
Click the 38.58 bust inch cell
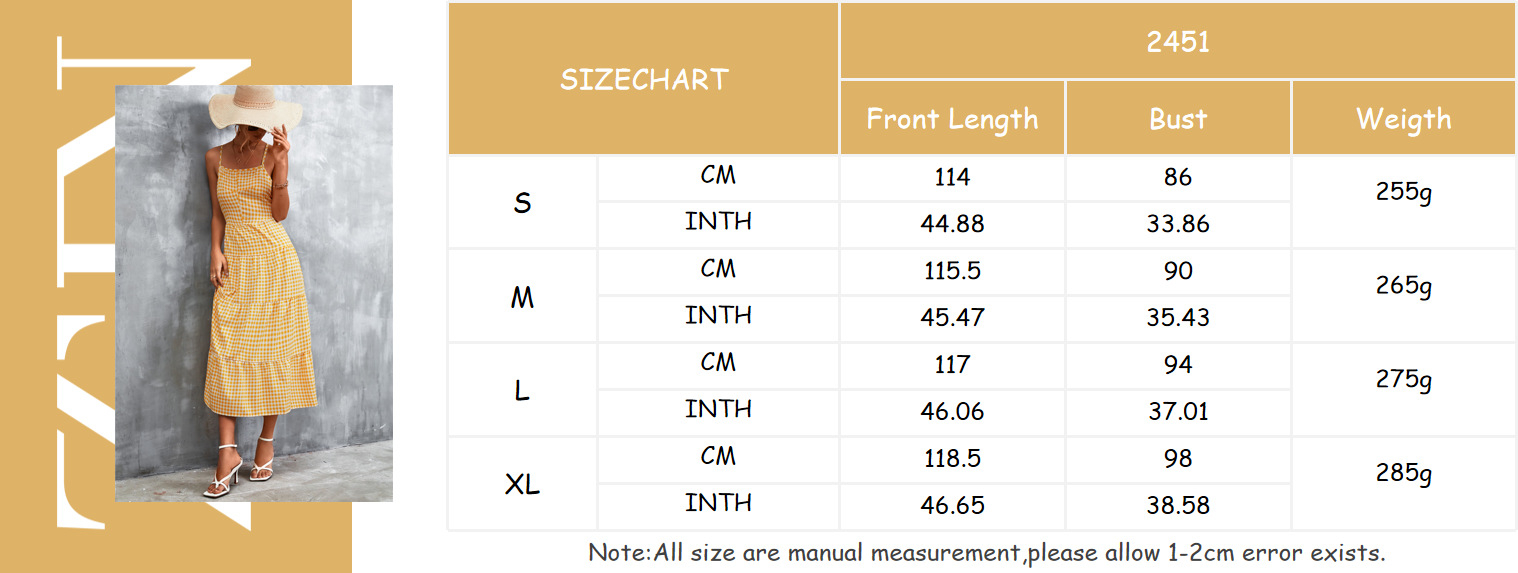[1178, 506]
